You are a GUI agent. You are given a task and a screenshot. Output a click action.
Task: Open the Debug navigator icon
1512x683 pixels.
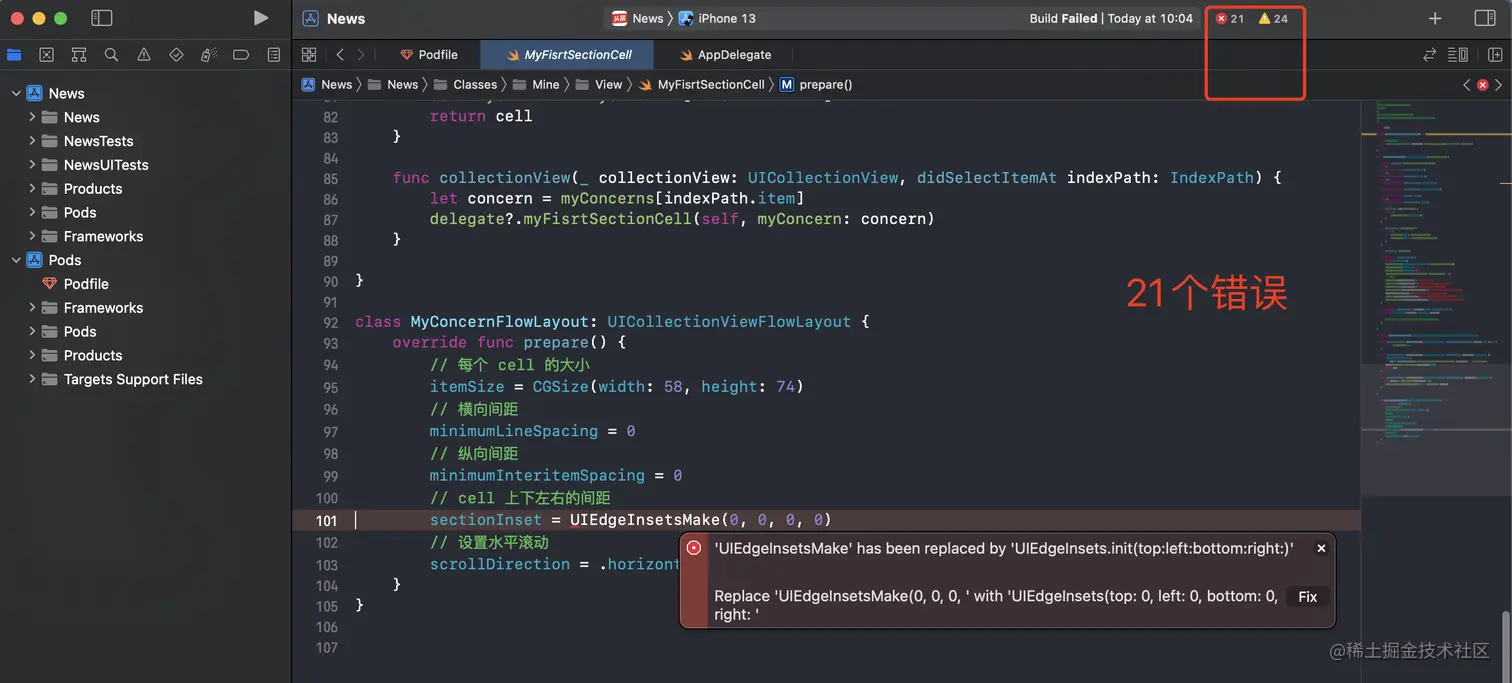(x=208, y=55)
